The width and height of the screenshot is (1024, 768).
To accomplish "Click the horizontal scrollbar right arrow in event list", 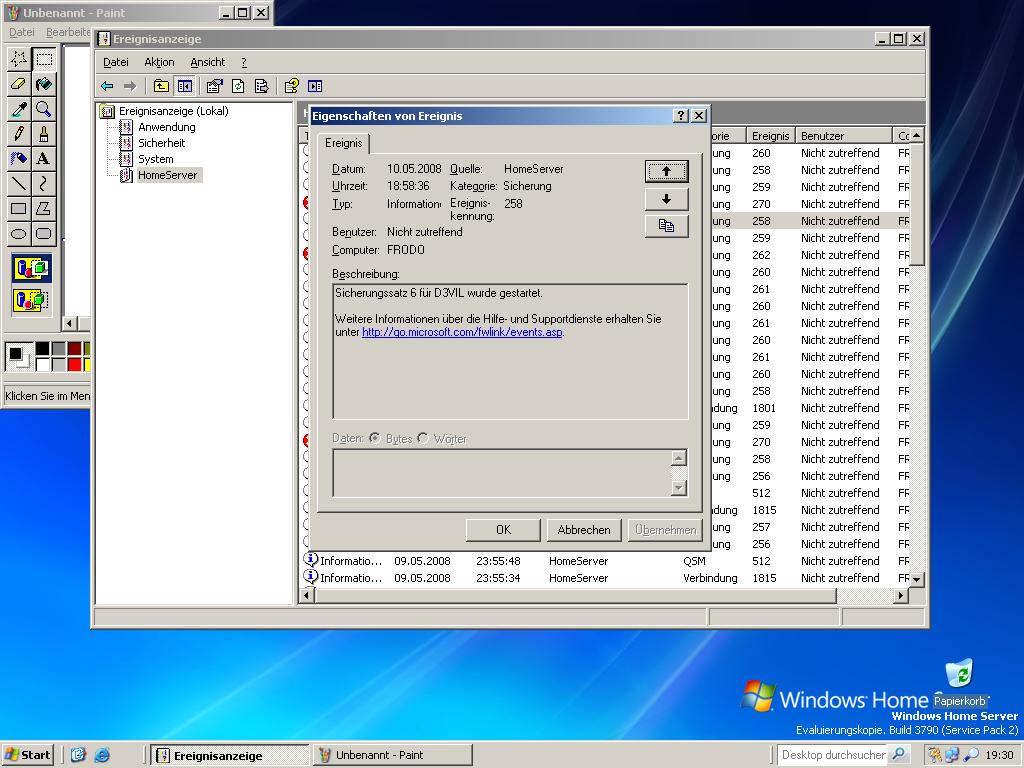I will click(x=901, y=595).
